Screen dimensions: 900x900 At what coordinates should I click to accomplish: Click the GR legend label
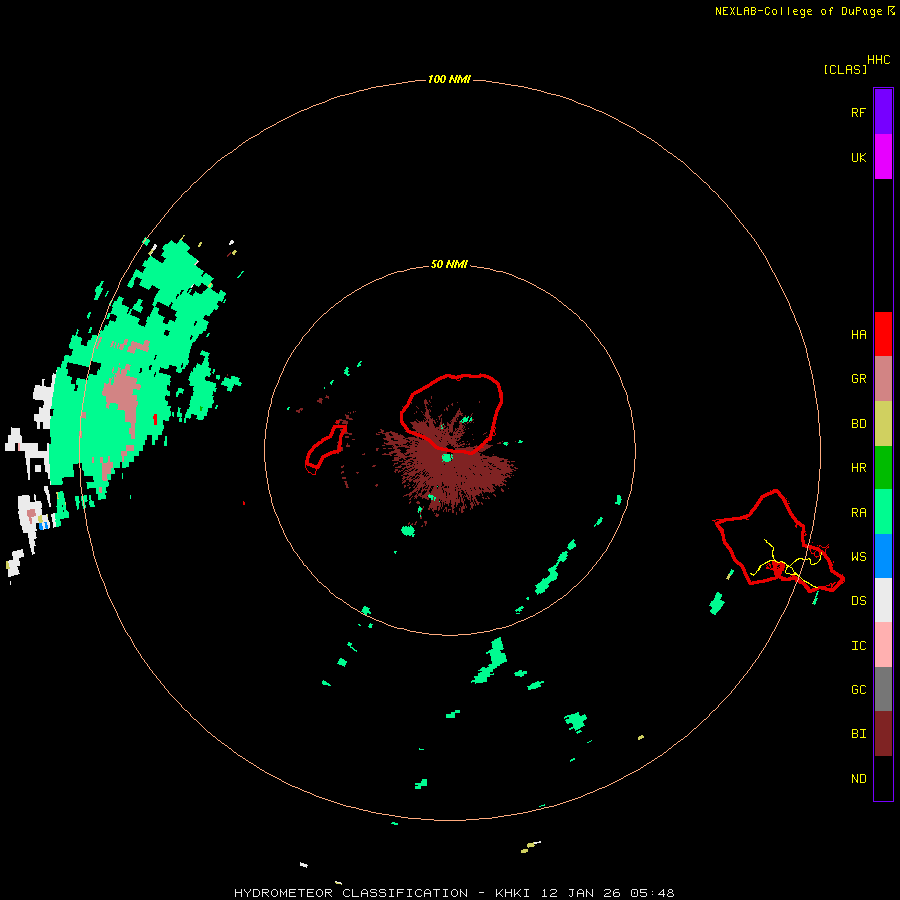(858, 379)
